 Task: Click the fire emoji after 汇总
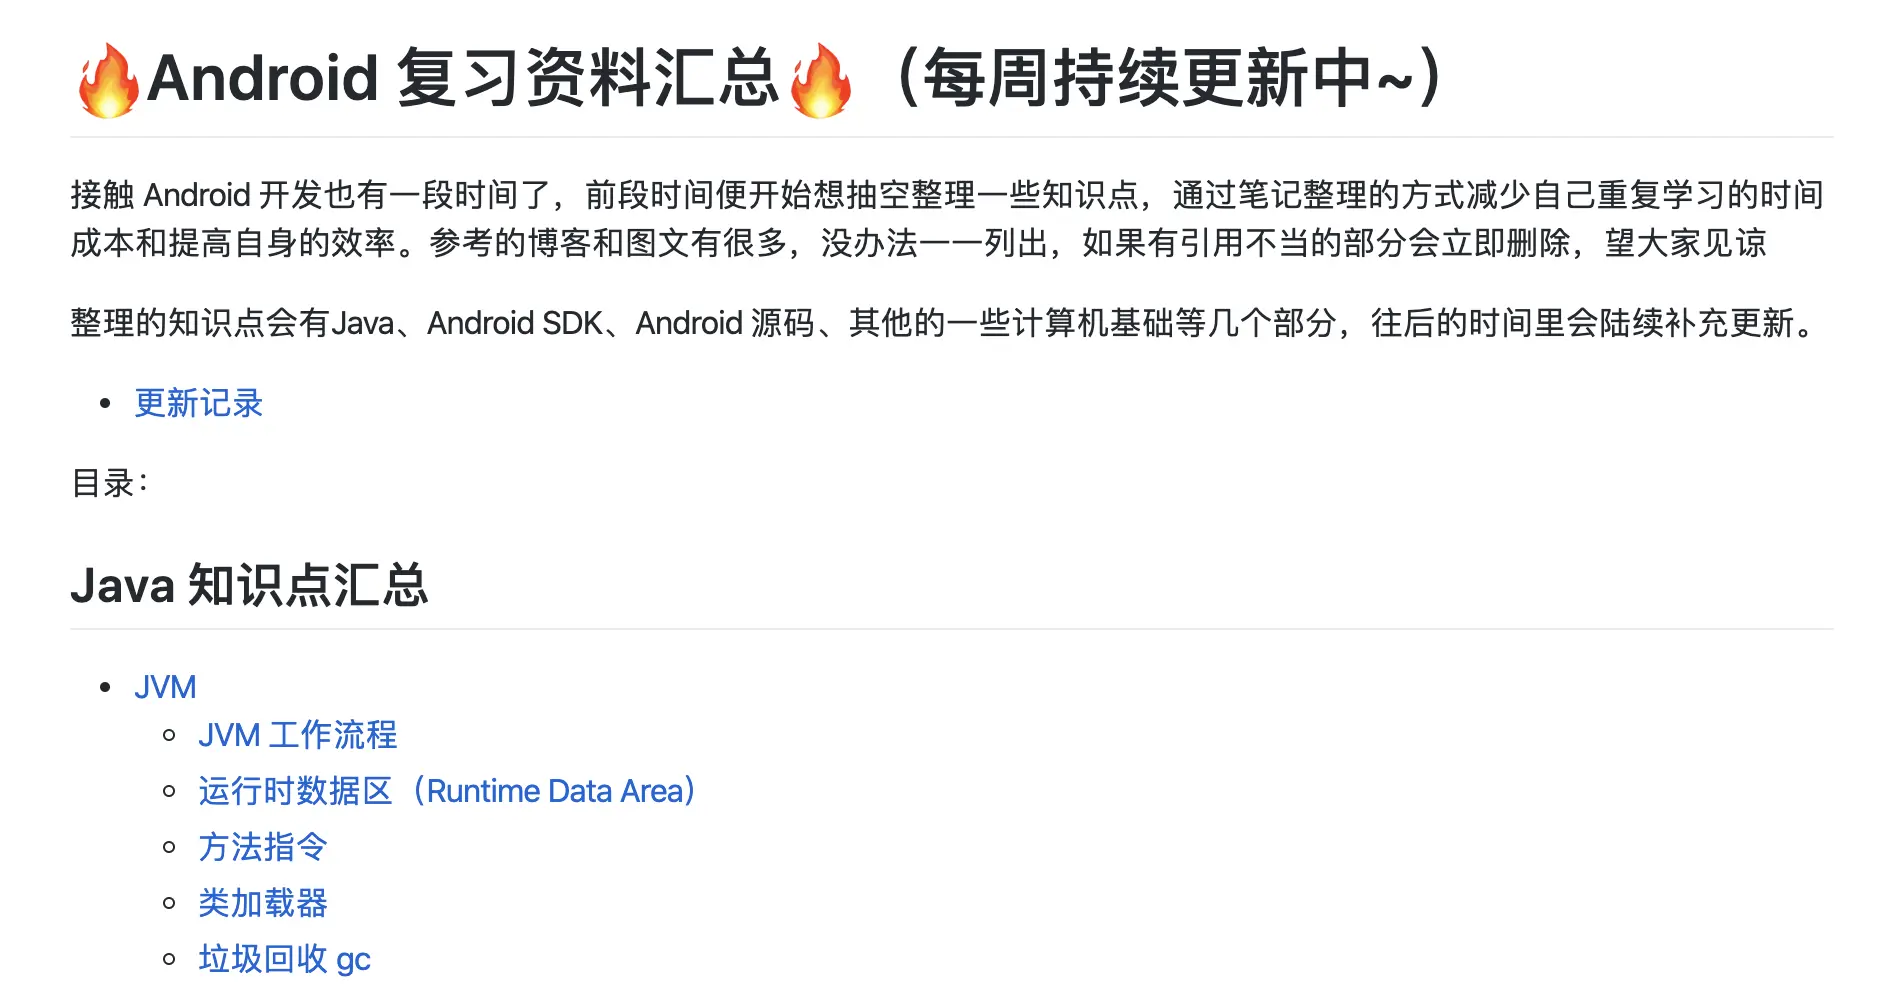820,80
